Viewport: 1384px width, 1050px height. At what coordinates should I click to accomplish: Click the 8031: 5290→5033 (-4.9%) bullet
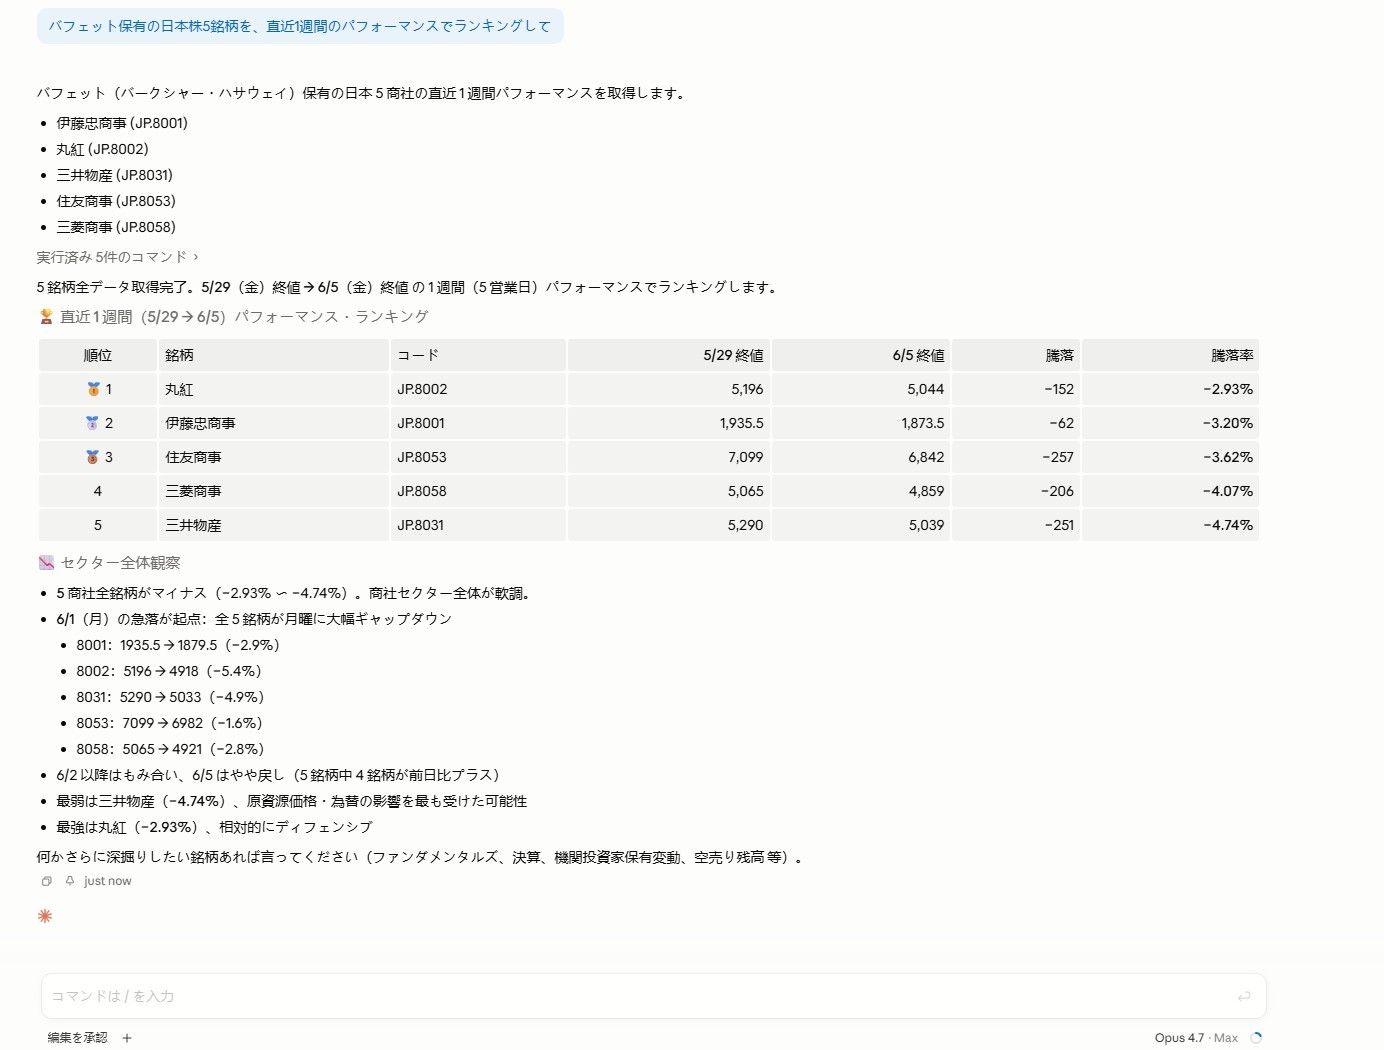(x=171, y=697)
